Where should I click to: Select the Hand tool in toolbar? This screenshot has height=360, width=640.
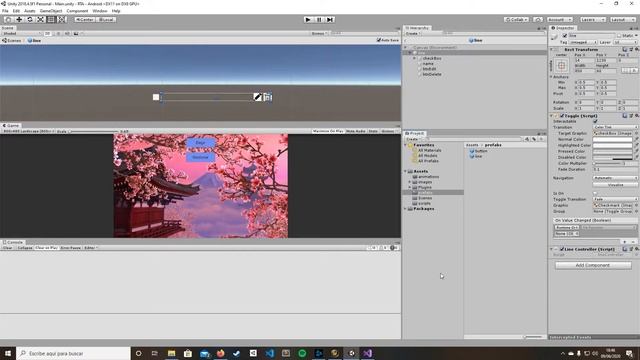click(8, 20)
